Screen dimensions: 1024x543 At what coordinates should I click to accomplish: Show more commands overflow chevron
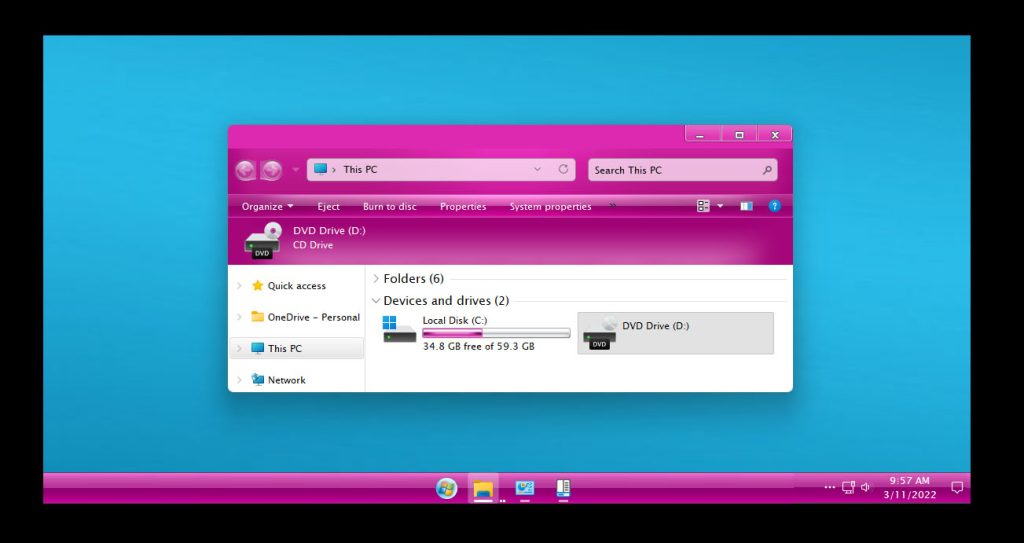(613, 205)
